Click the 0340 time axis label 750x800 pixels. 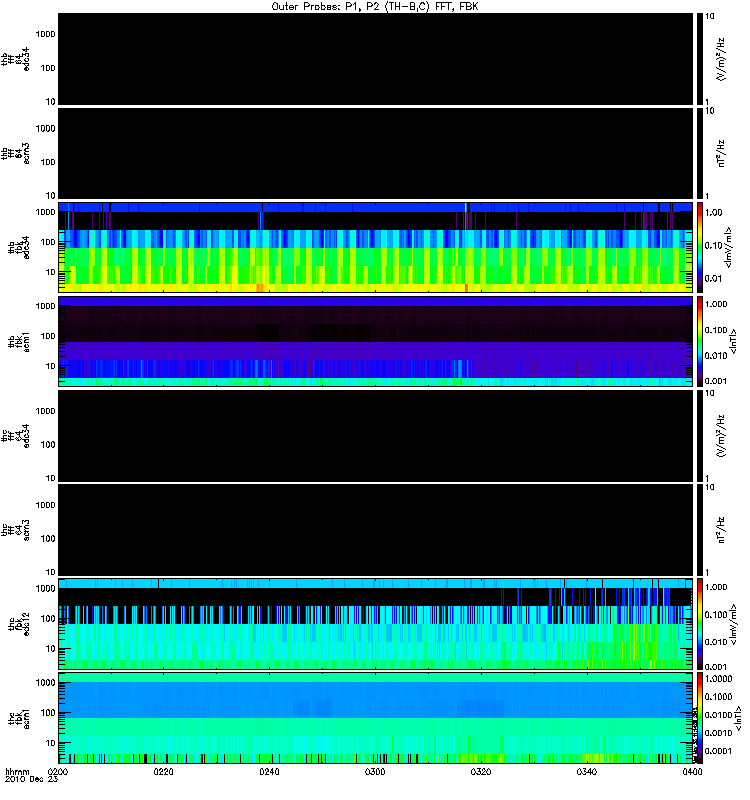(x=587, y=771)
